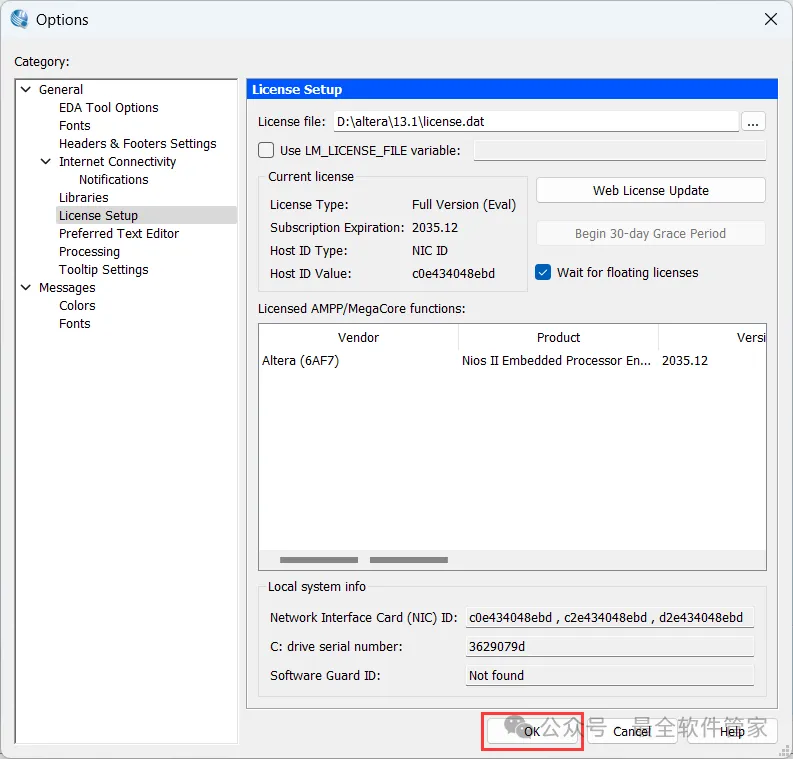Open Preferred Text Editor settings
This screenshot has height=759, width=793.
pos(119,234)
